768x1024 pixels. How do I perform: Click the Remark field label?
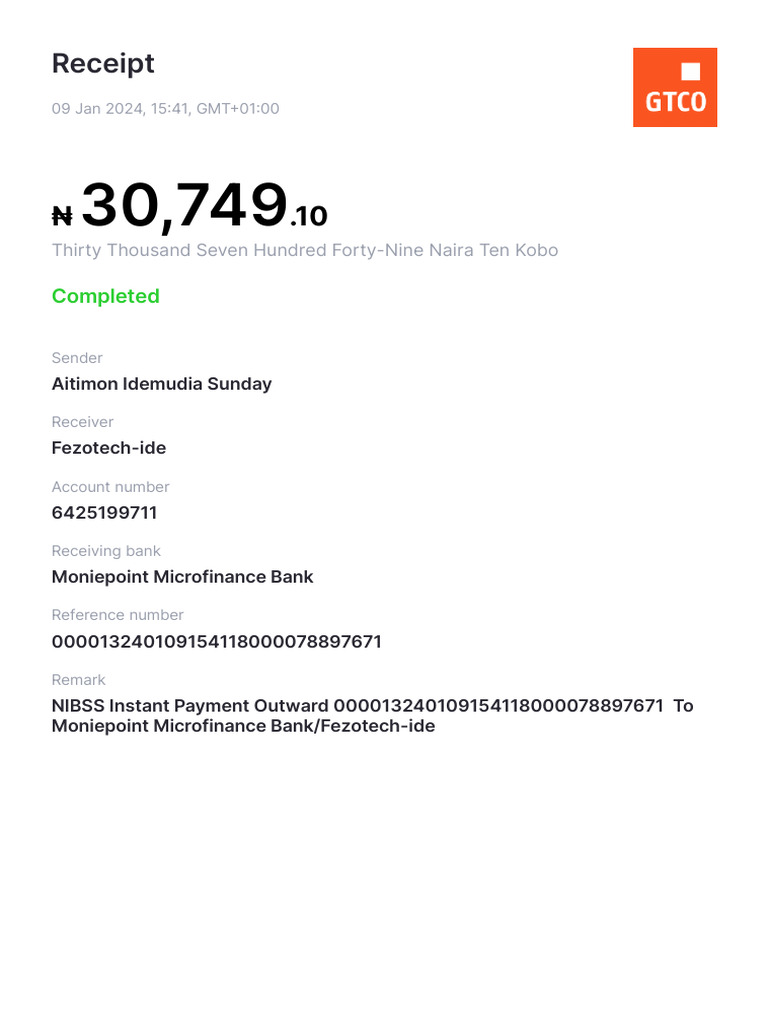click(78, 680)
